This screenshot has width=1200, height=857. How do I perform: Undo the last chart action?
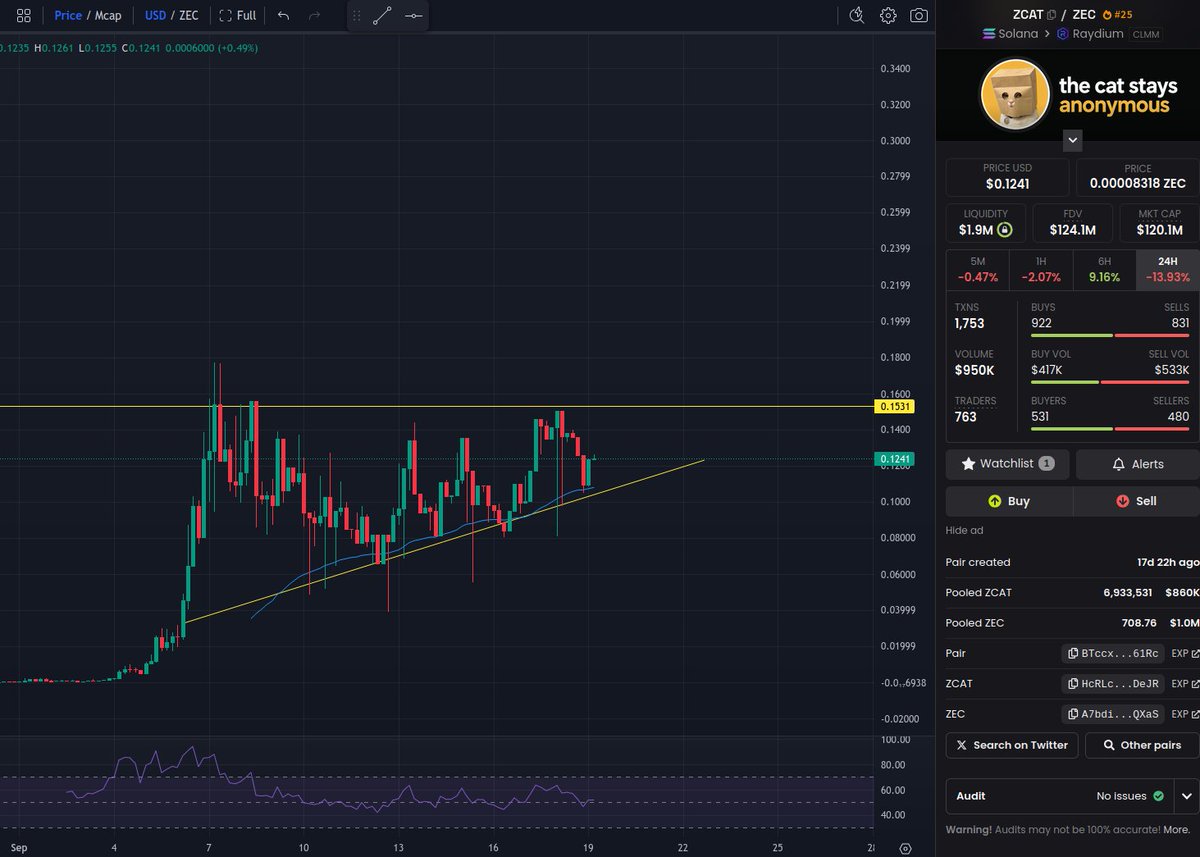click(283, 16)
